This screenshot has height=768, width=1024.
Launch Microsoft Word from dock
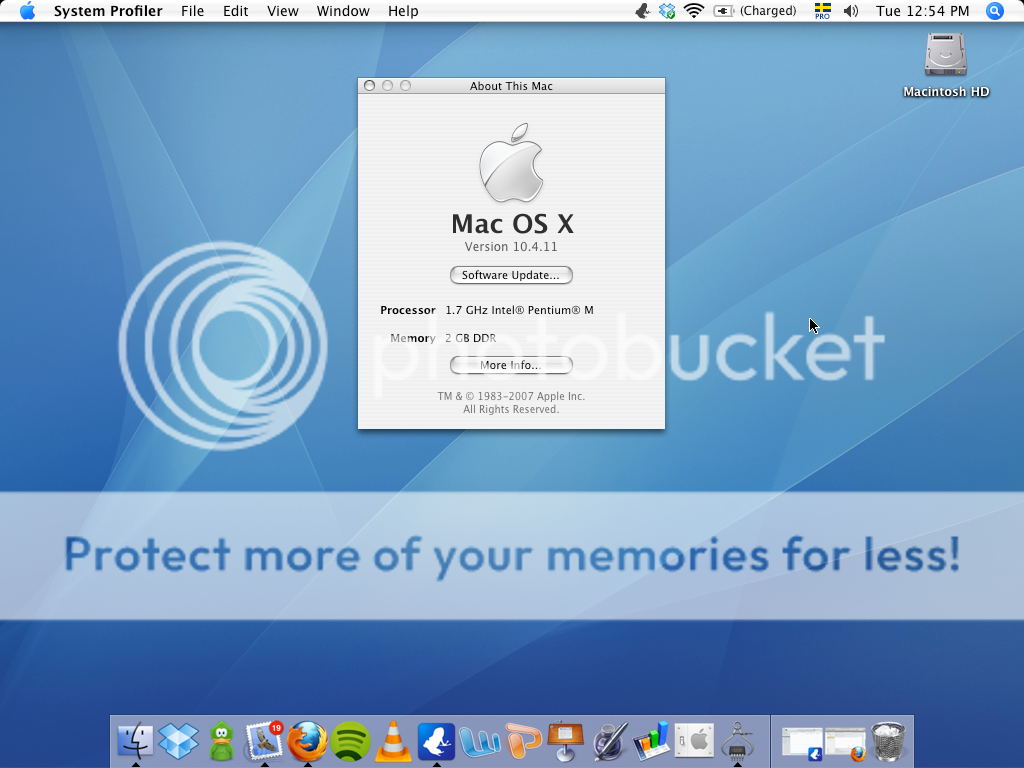pos(480,742)
